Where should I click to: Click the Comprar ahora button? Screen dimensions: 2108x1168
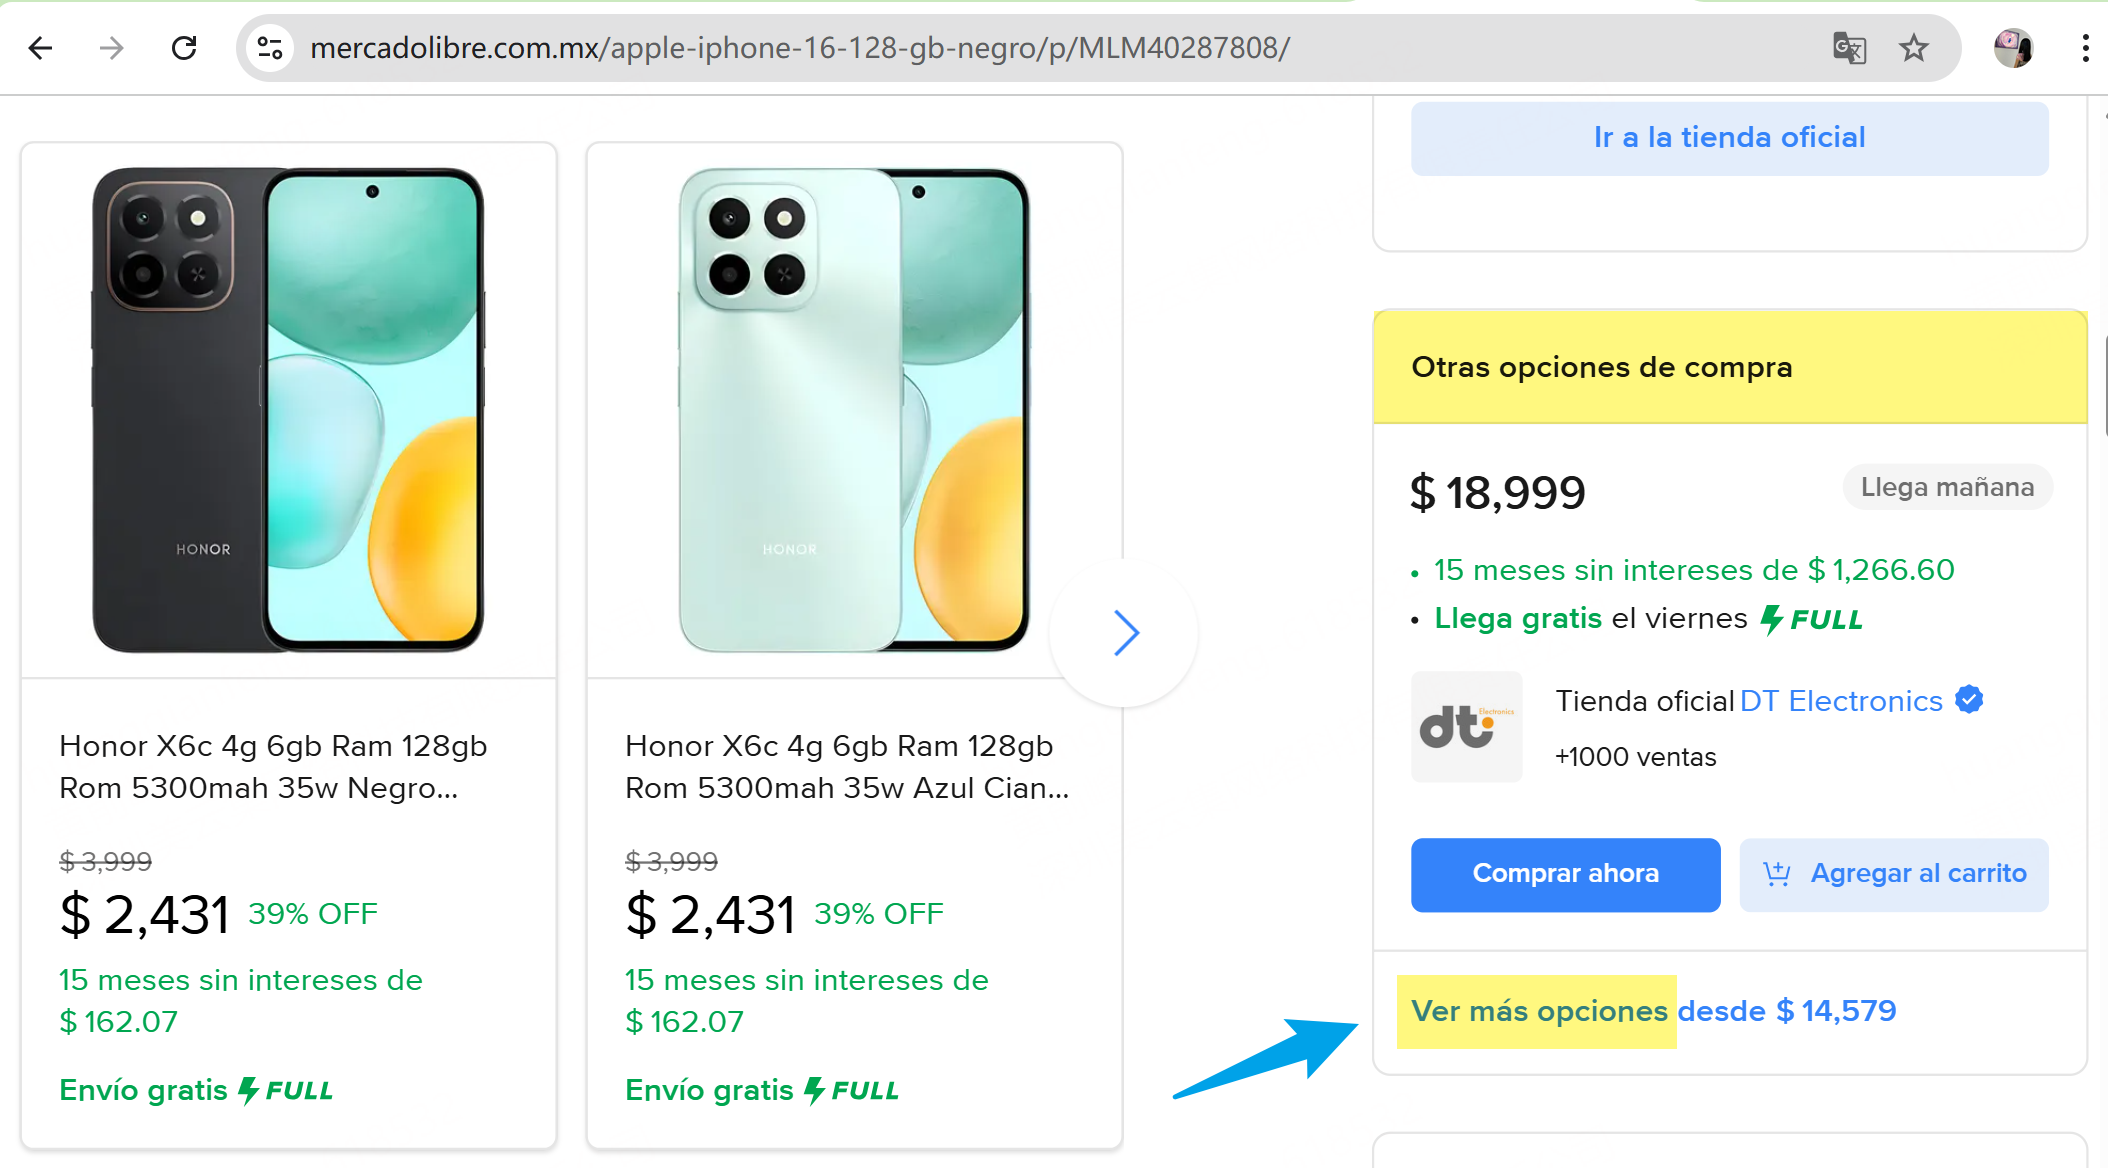[1565, 873]
